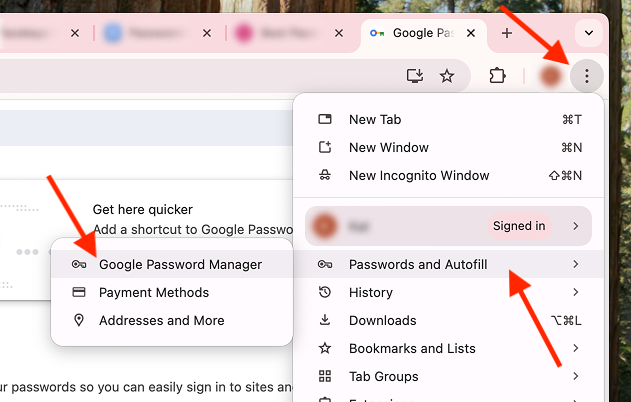Open the profile avatar in the toolbar
Viewport: 631px width, 402px height.
pyautogui.click(x=551, y=76)
